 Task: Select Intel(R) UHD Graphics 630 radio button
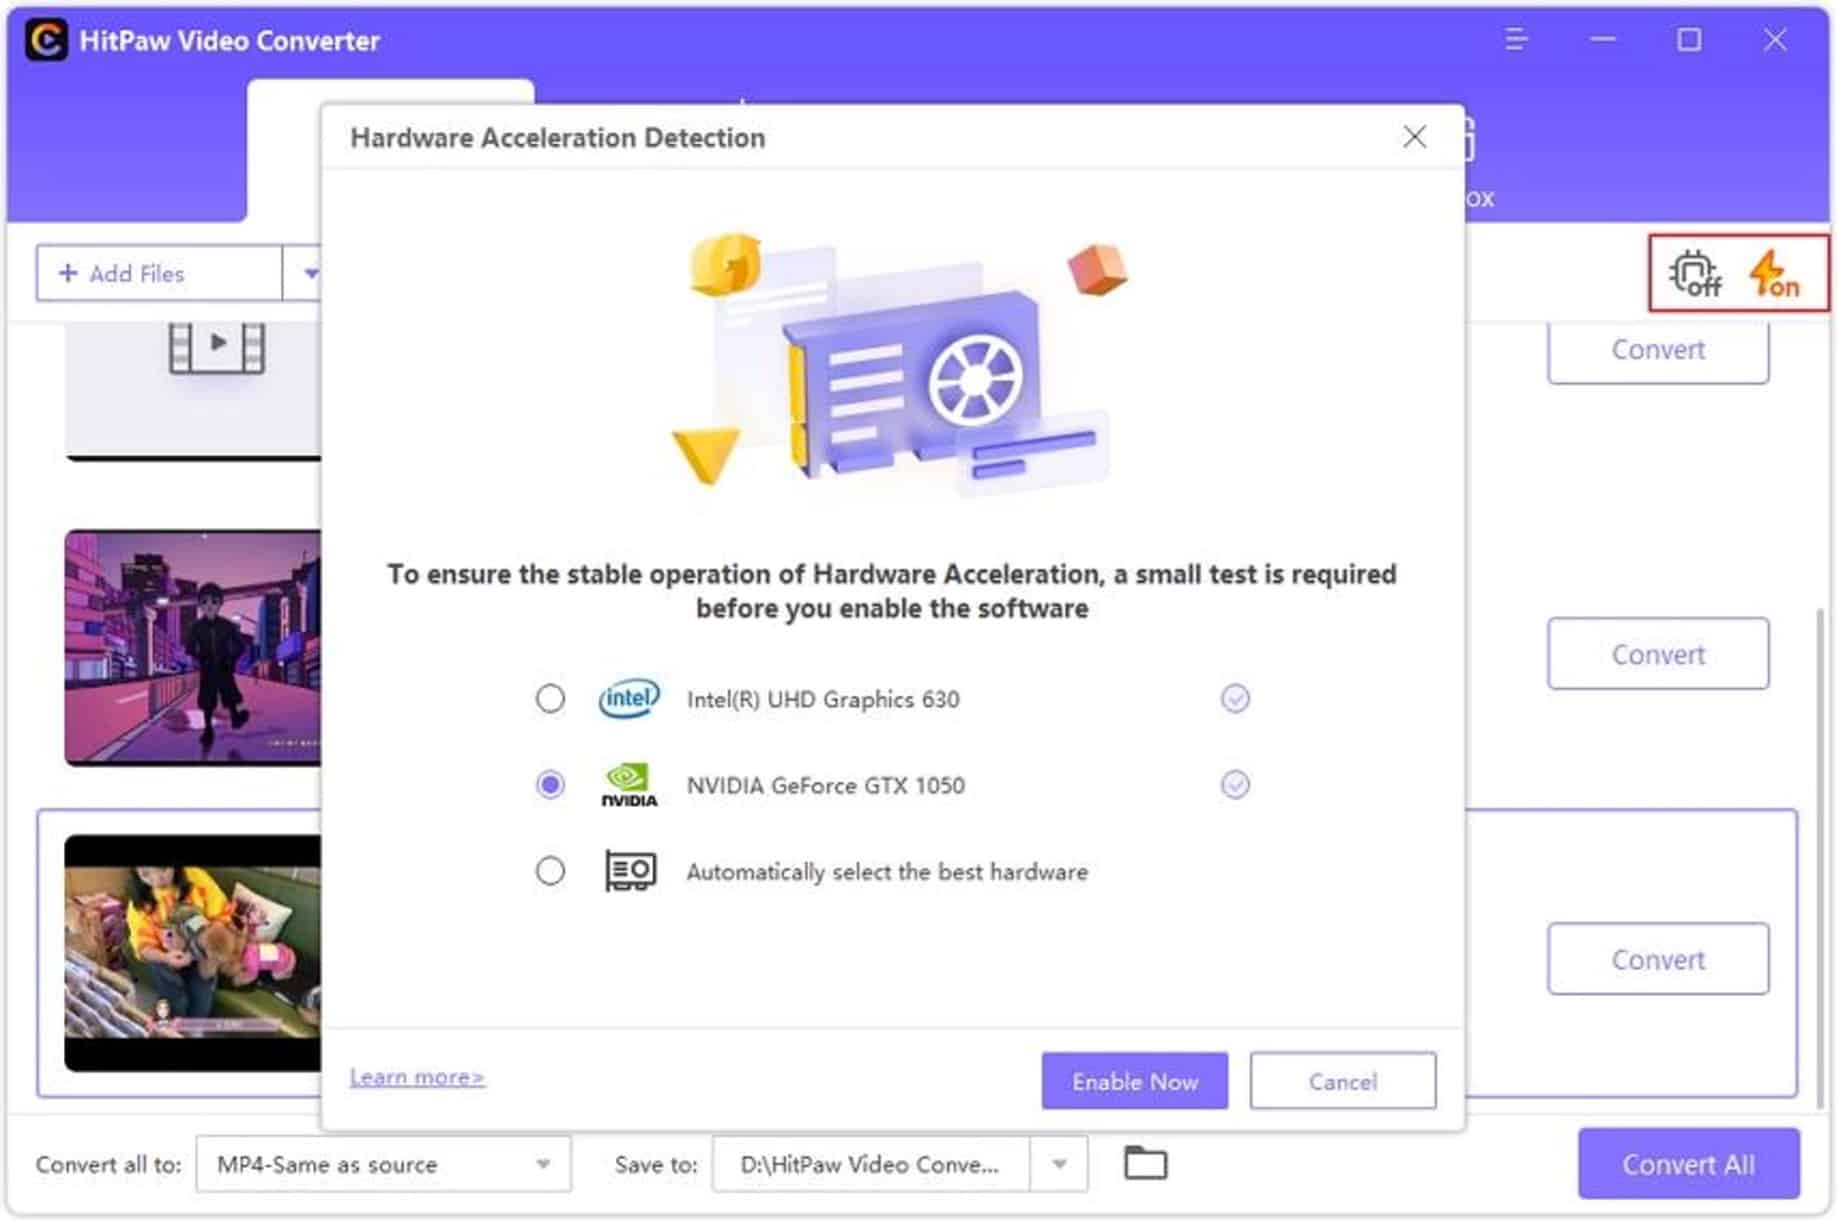point(550,699)
